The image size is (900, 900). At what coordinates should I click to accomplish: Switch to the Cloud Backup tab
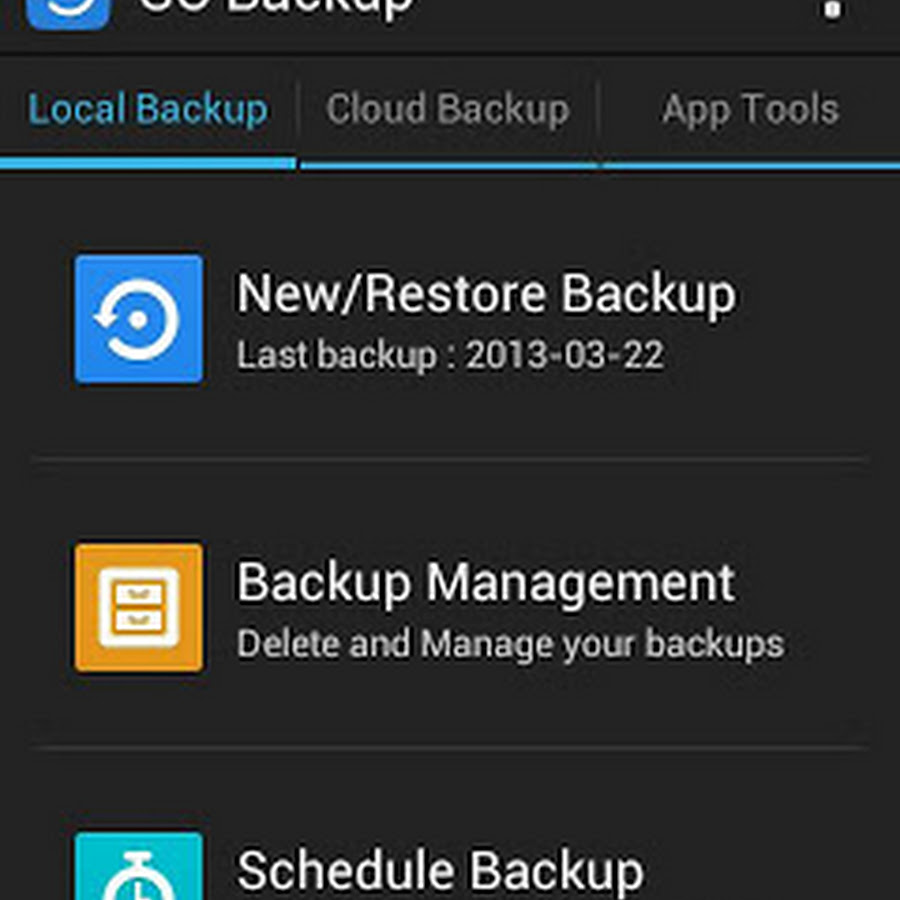click(x=447, y=109)
